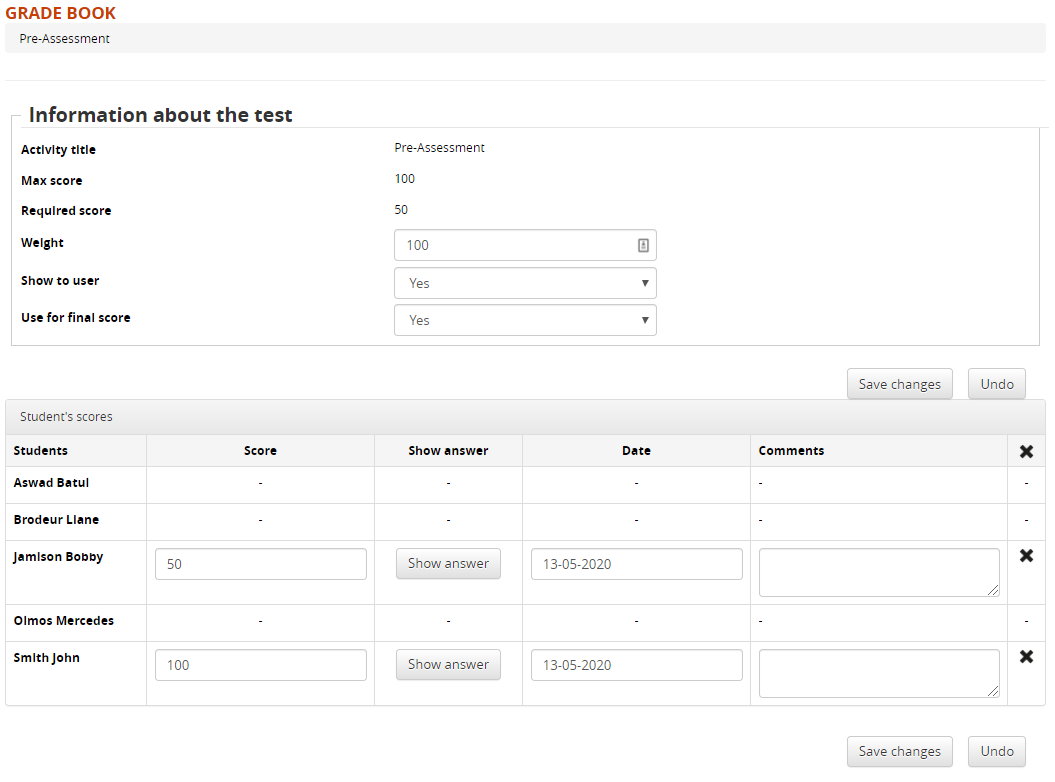Click the number stepper icon in Weight field

(642, 245)
